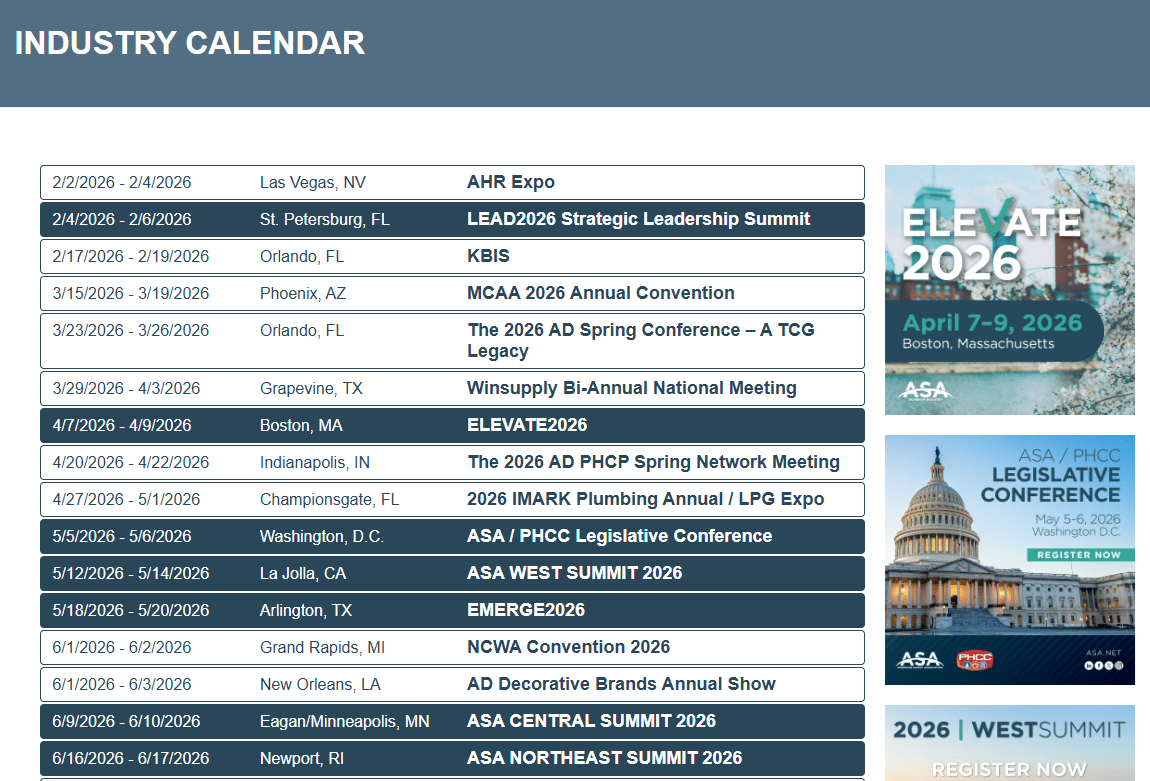Screen dimensions: 1150x781
Task: Click the date 6/9/2026 - 6/10/2026
Action: pyautogui.click(x=126, y=721)
